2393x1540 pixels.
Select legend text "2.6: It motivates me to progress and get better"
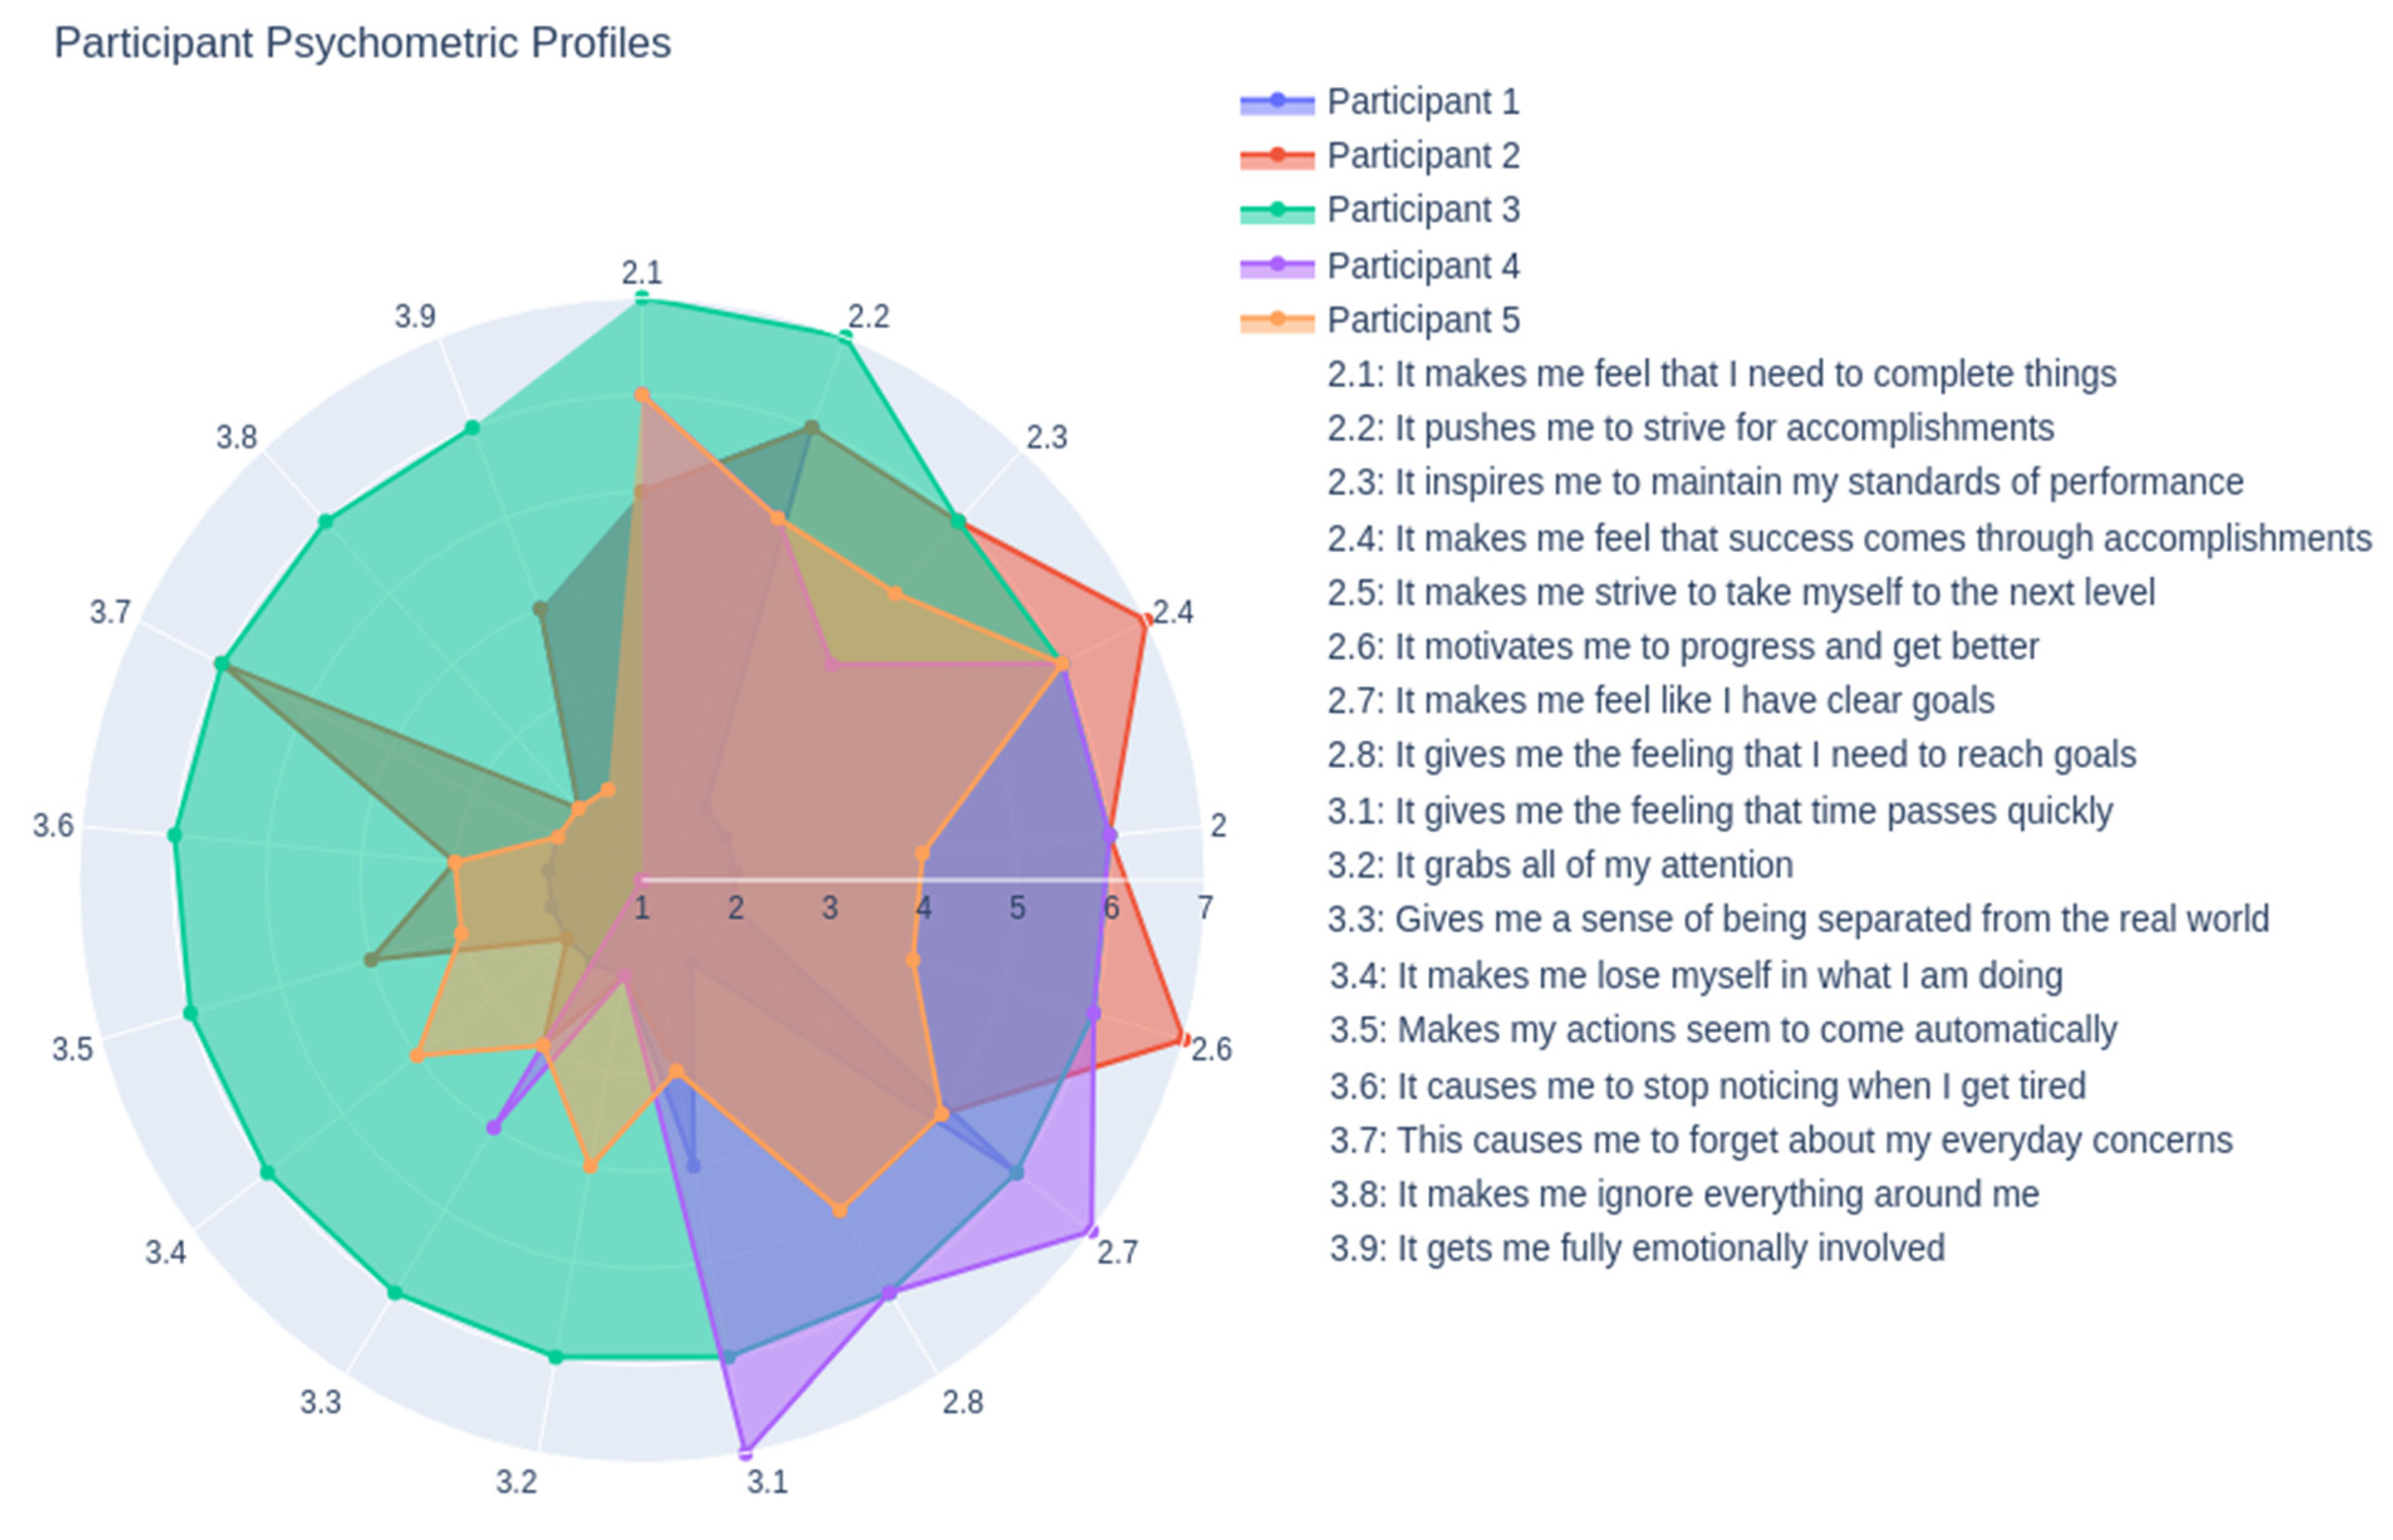click(x=1682, y=647)
